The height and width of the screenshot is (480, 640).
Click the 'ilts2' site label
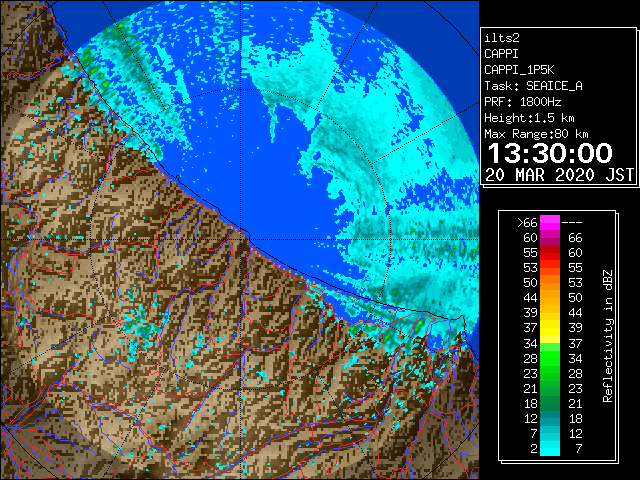click(x=502, y=38)
